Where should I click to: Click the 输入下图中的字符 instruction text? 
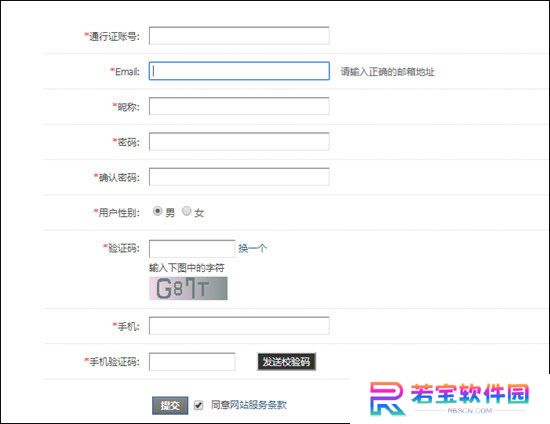coord(187,268)
